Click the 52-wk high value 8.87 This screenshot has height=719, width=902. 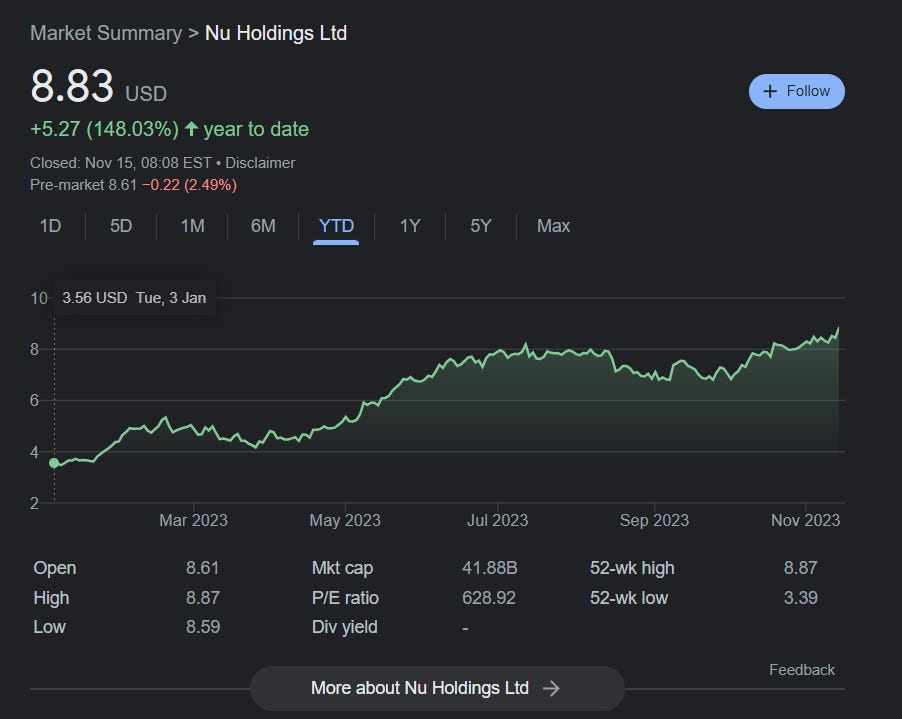(800, 568)
